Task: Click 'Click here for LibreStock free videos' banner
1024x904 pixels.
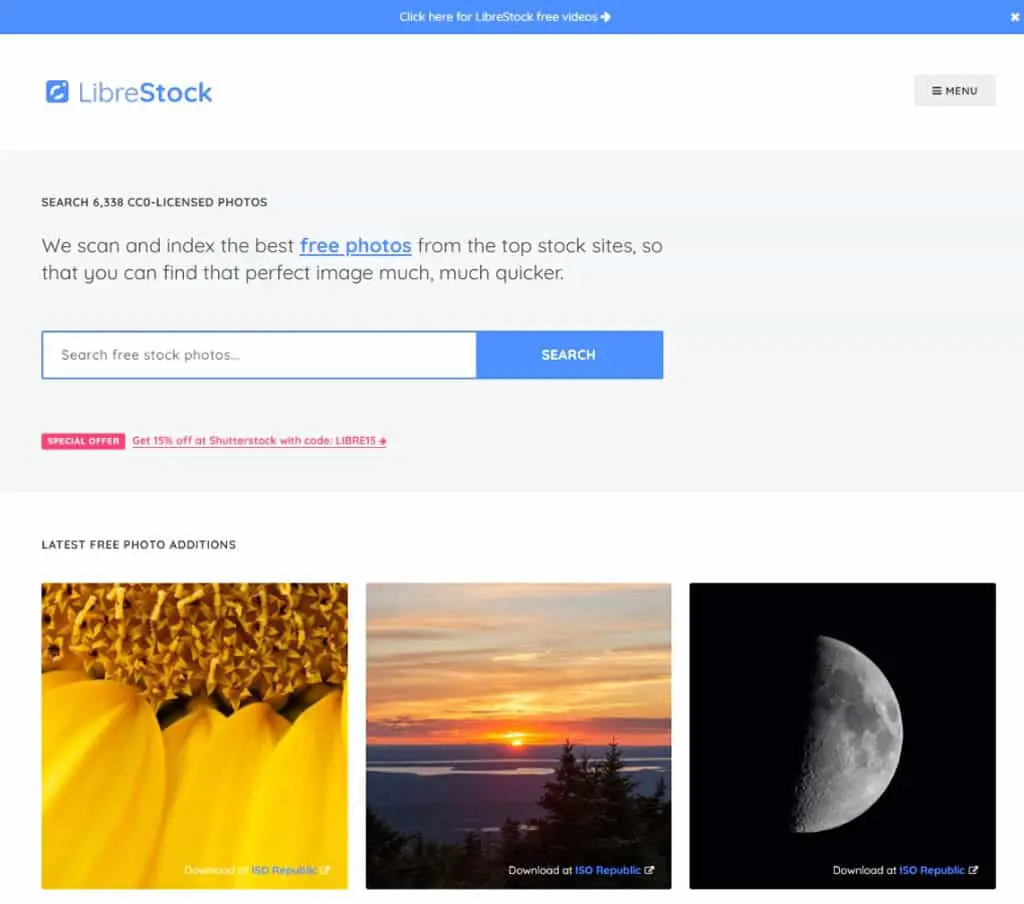Action: [x=498, y=17]
